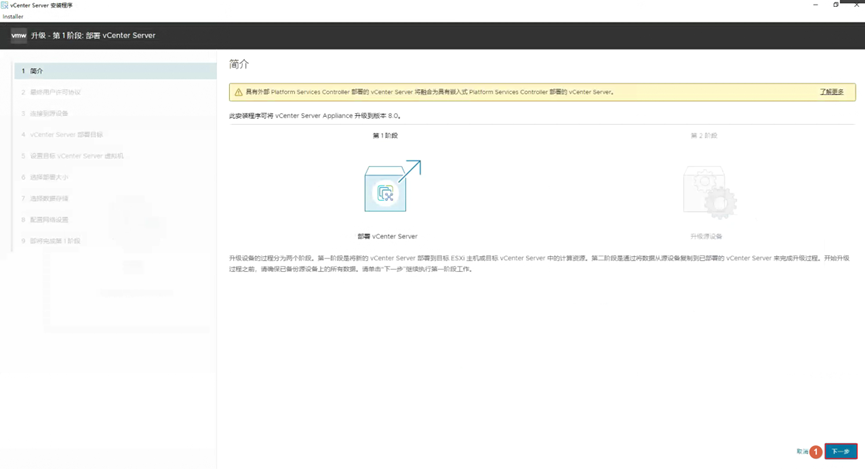
Task: Click the upgrade process description paragraph
Action: 540,264
